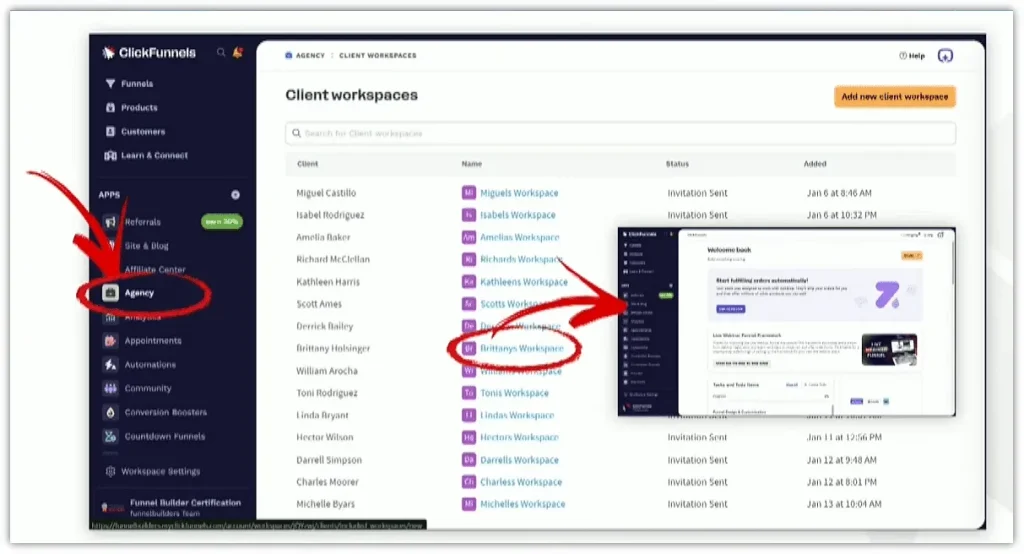1024x554 pixels.
Task: Click Add new client workspace button
Action: tap(894, 97)
